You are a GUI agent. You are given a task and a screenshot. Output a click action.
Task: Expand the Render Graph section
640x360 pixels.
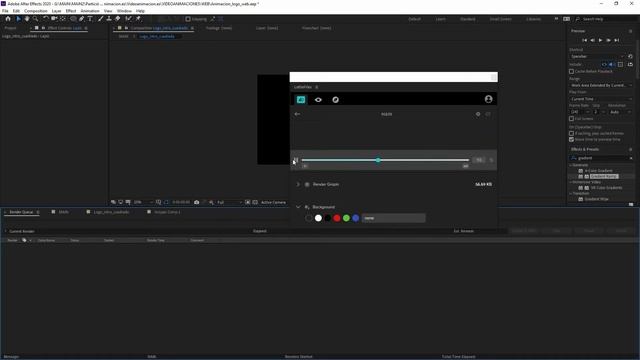coord(298,184)
